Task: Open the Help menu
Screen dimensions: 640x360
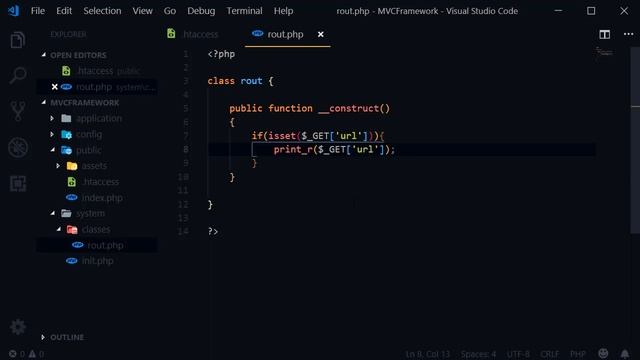Action: 283,11
